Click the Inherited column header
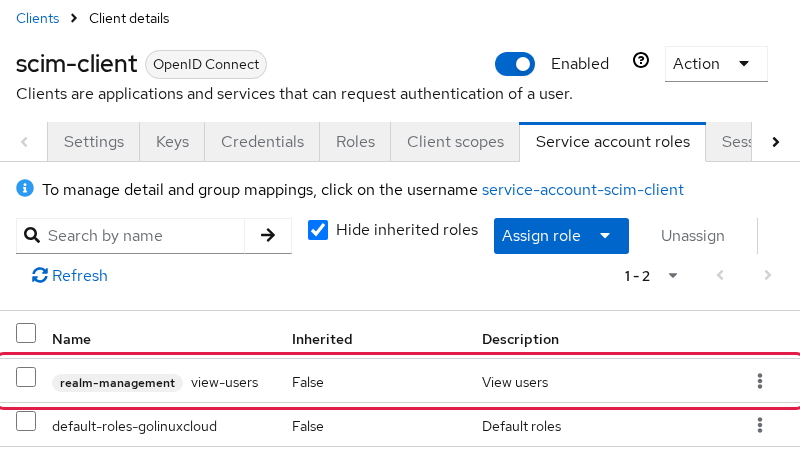This screenshot has height=460, width=800. tap(322, 339)
